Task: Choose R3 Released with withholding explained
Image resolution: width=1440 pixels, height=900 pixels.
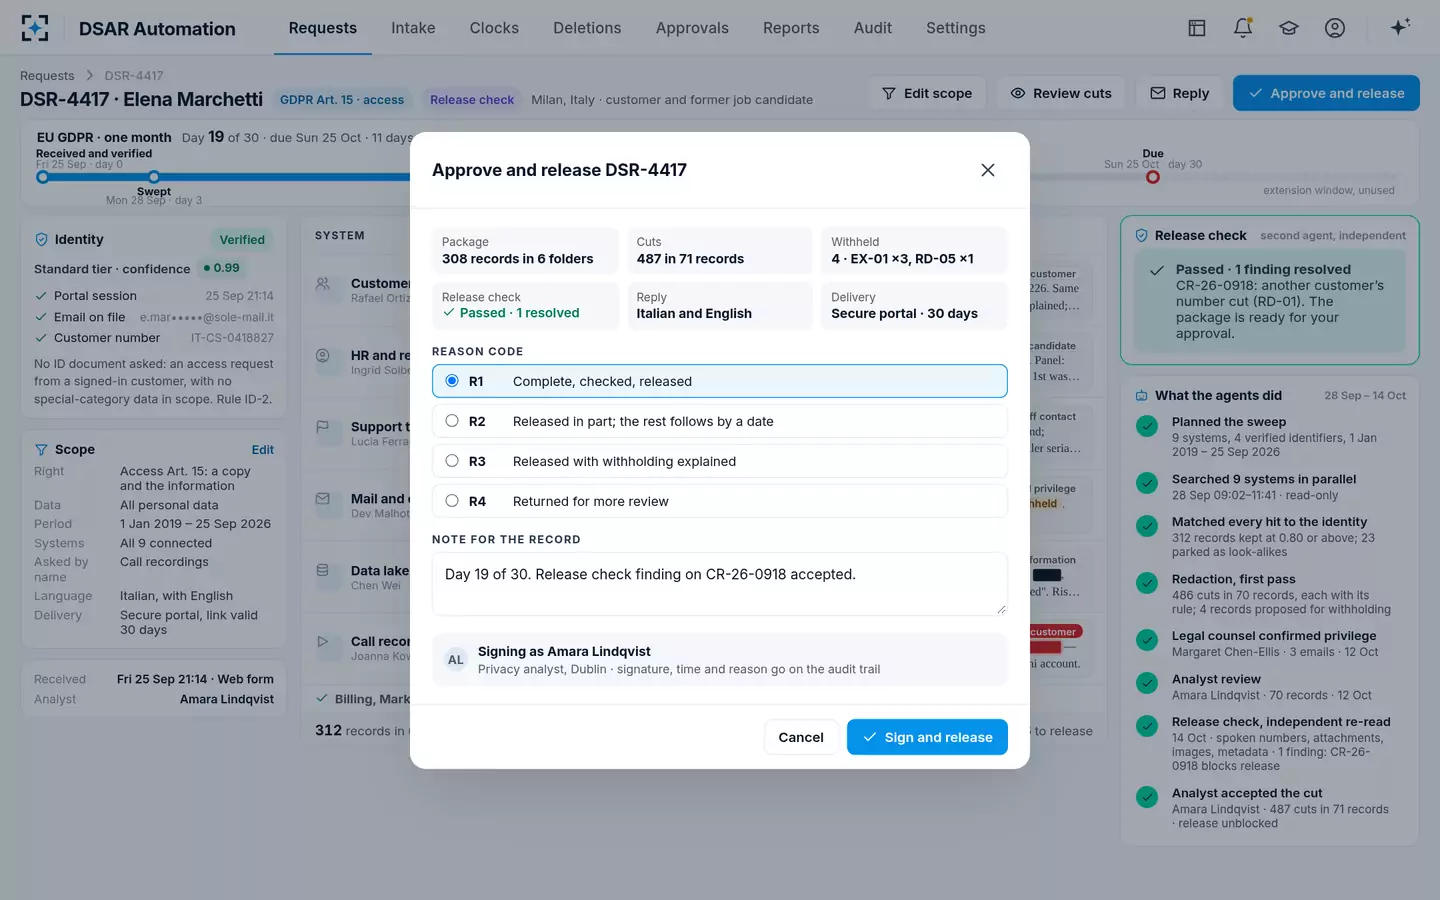Action: coord(720,461)
